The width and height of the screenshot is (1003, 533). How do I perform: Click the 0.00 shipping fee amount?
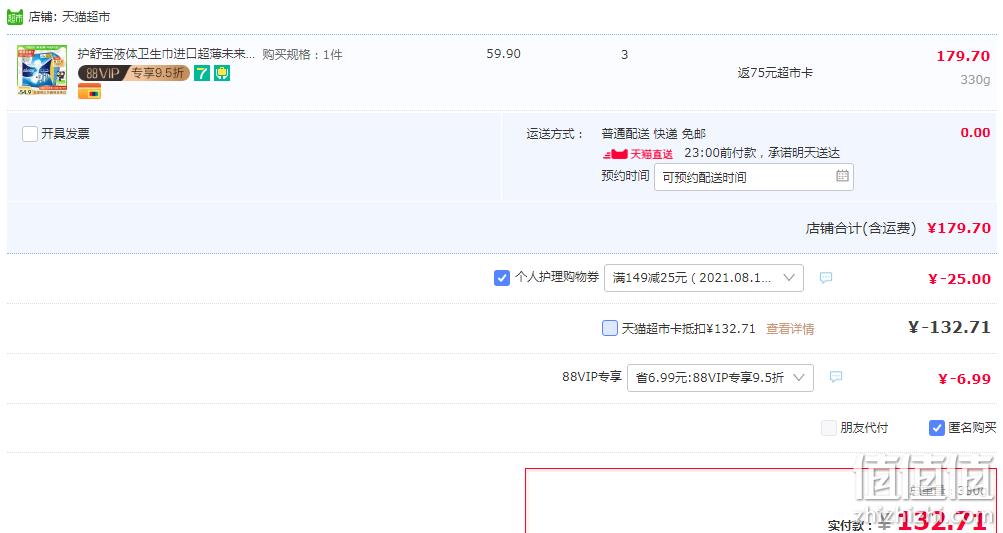coord(975,133)
